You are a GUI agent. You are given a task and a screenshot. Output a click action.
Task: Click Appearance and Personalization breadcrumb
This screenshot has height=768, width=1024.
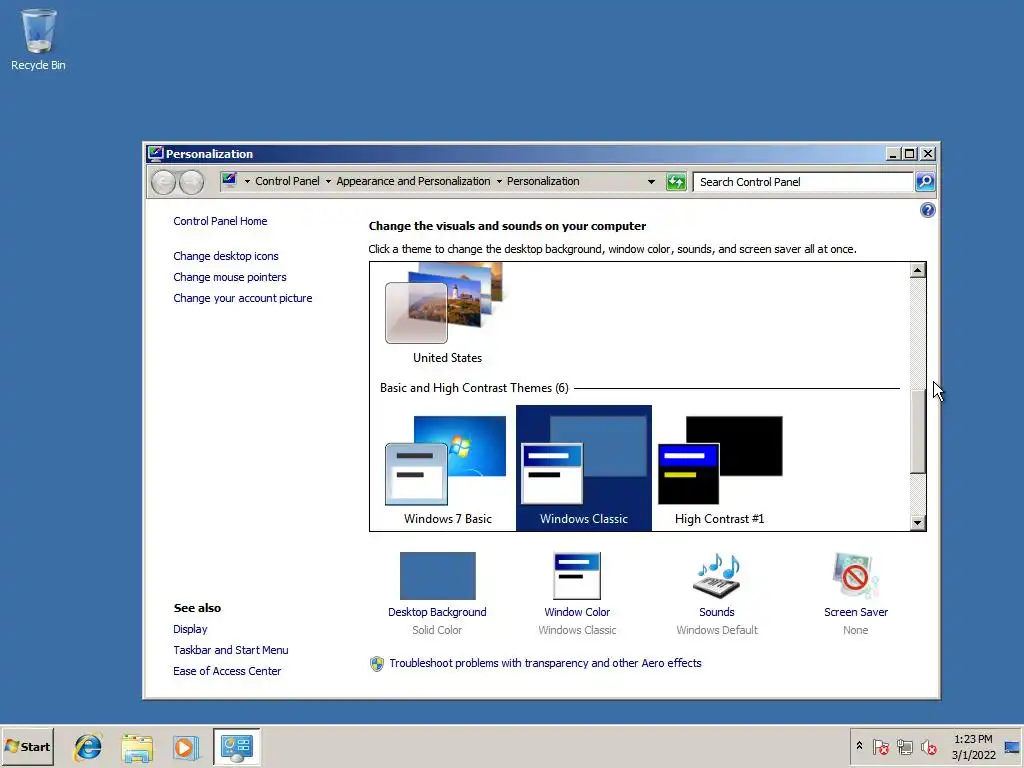click(413, 181)
